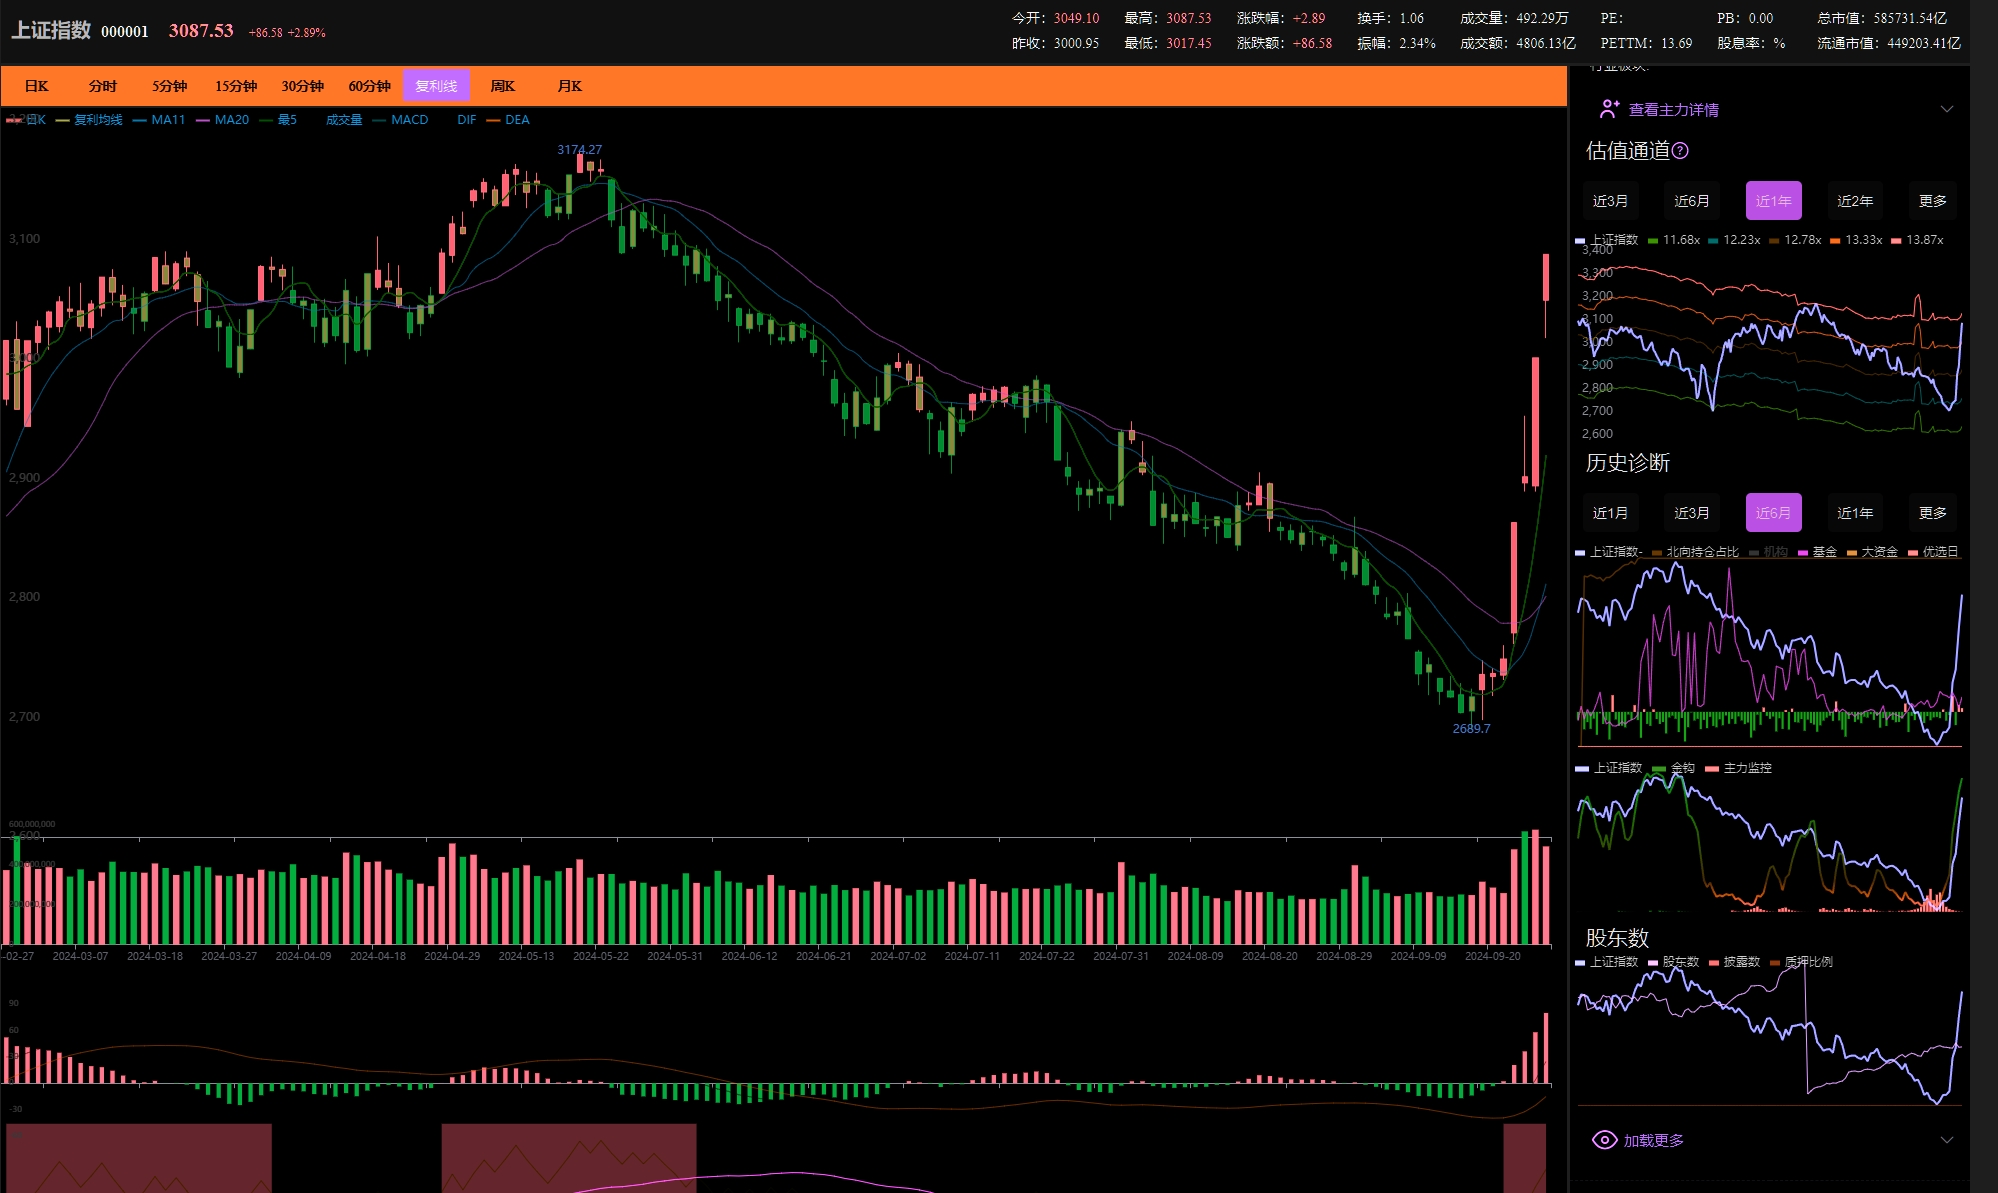Click the 3087.53 index price in header
The height and width of the screenshot is (1193, 1998).
[x=201, y=31]
